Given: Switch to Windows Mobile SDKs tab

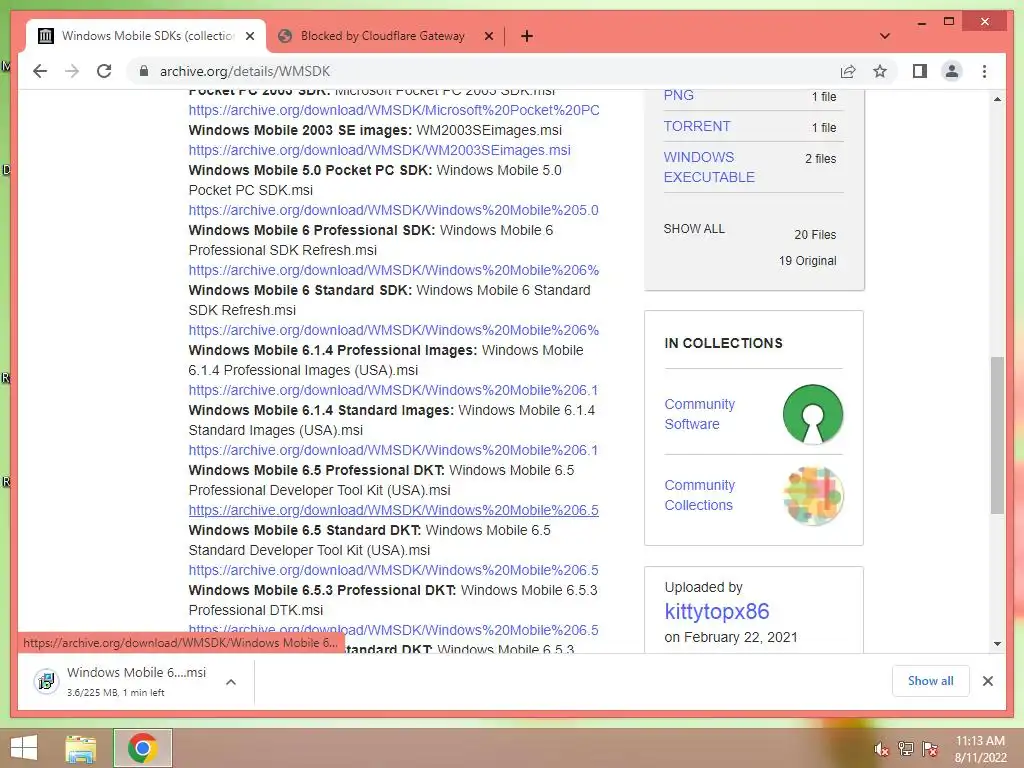Looking at the screenshot, I should tap(146, 36).
